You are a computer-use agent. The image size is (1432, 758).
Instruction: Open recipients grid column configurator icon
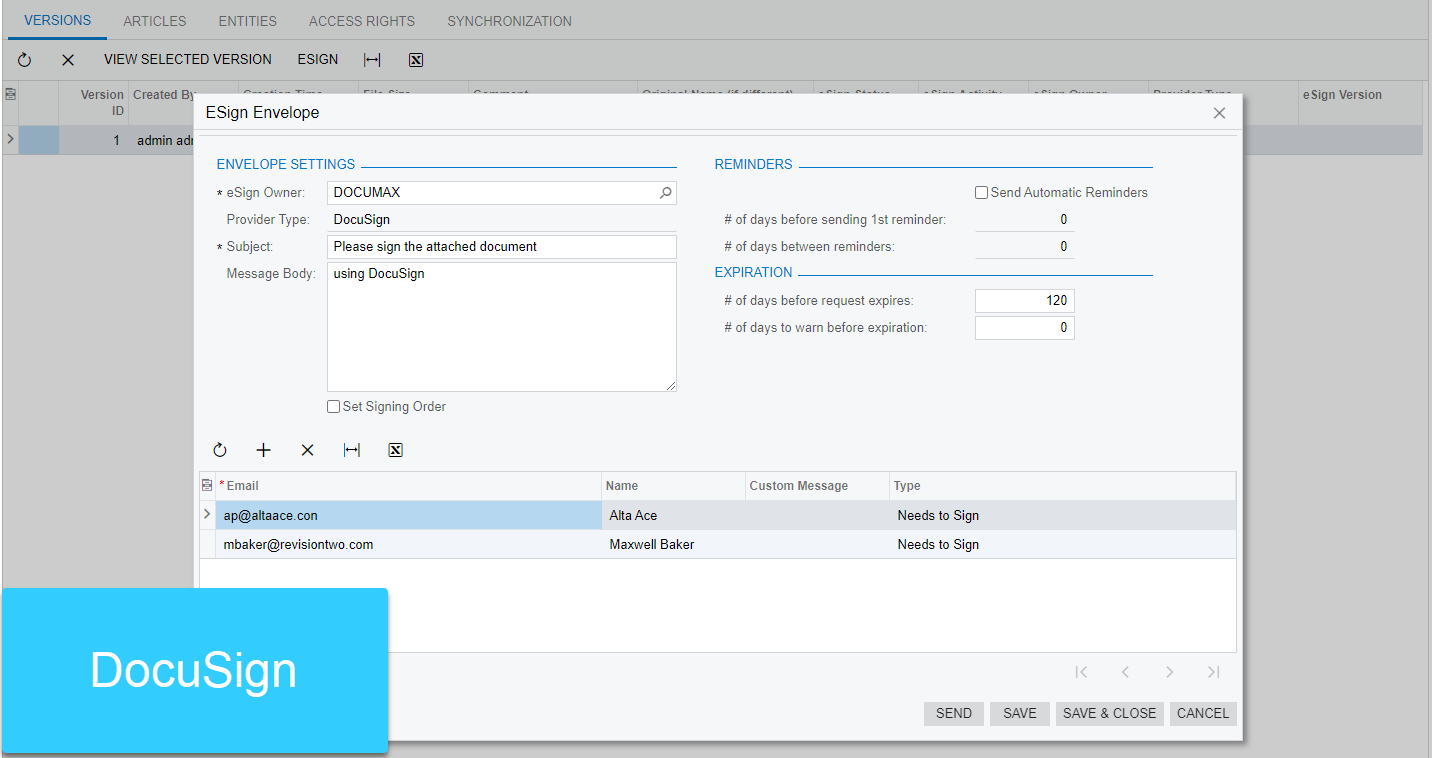(207, 486)
